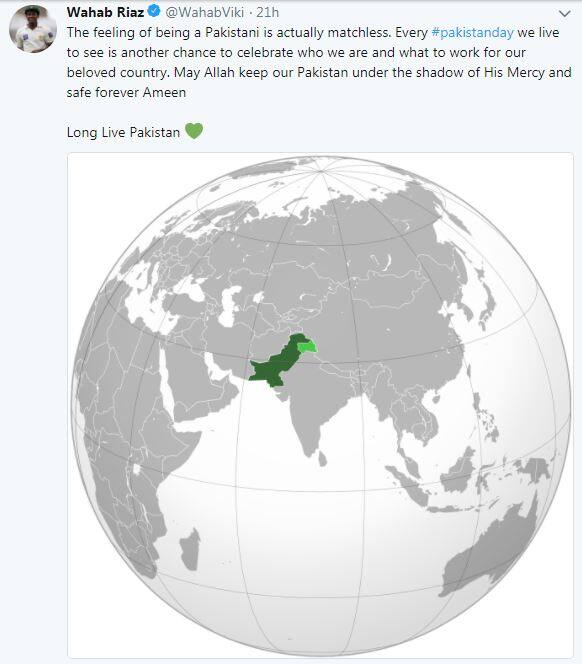Click Madagascar island on the globe image
Screen dimensions: 582x664
[191, 550]
